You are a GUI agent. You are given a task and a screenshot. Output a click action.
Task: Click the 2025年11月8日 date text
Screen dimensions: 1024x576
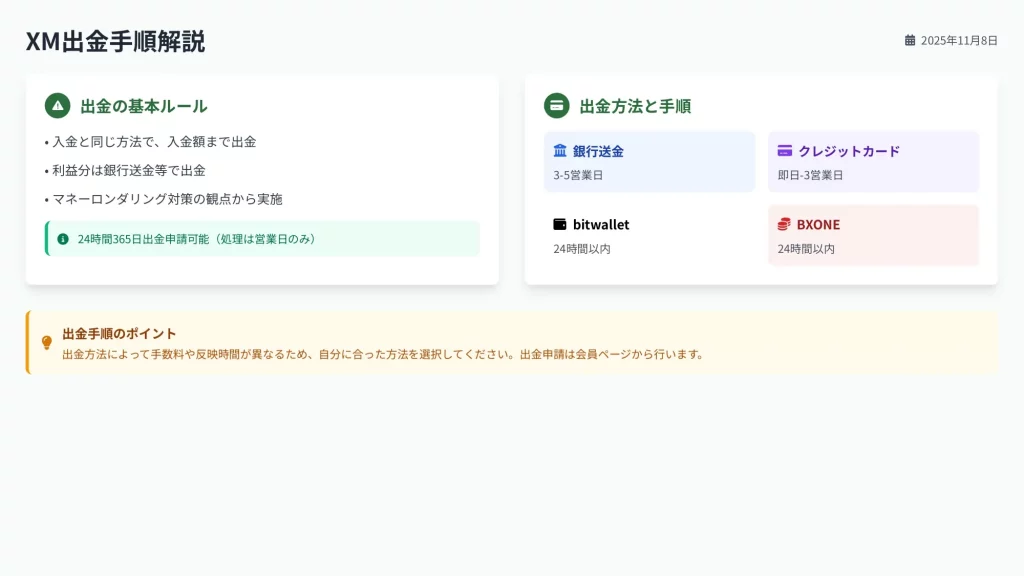coord(959,41)
